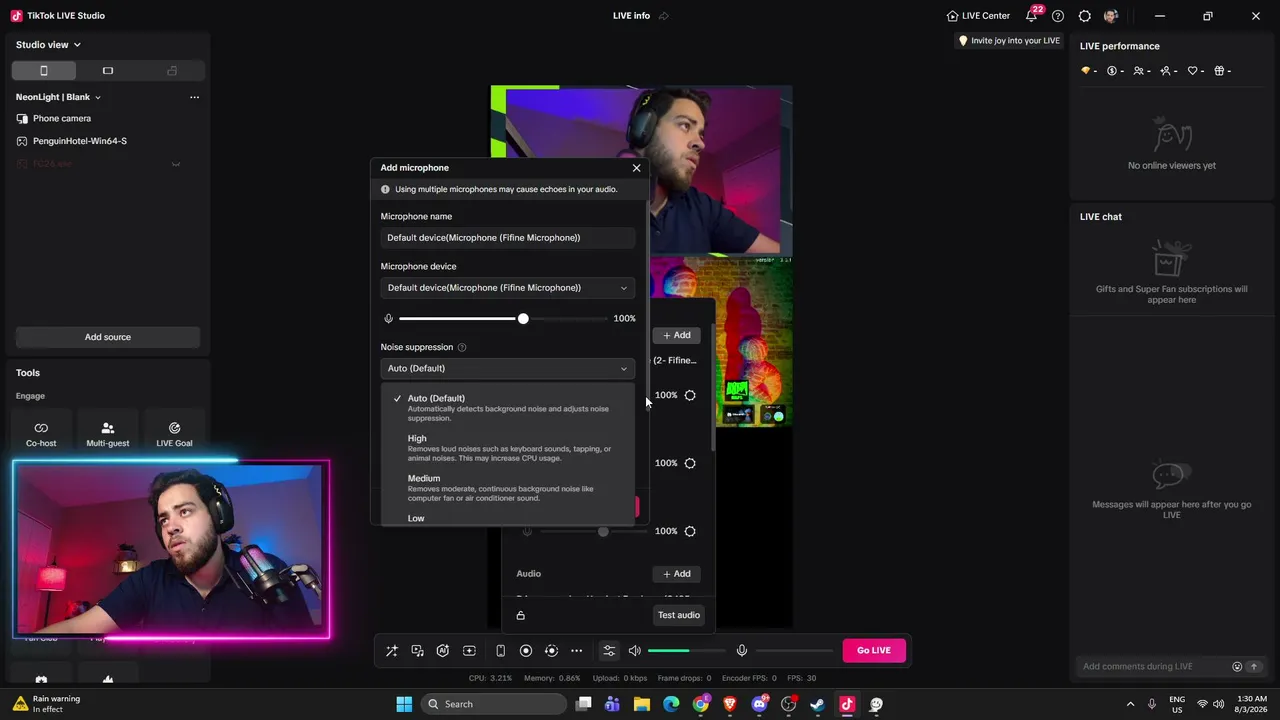Open the profile avatar menu
Image resolution: width=1280 pixels, height=720 pixels.
tap(1111, 16)
